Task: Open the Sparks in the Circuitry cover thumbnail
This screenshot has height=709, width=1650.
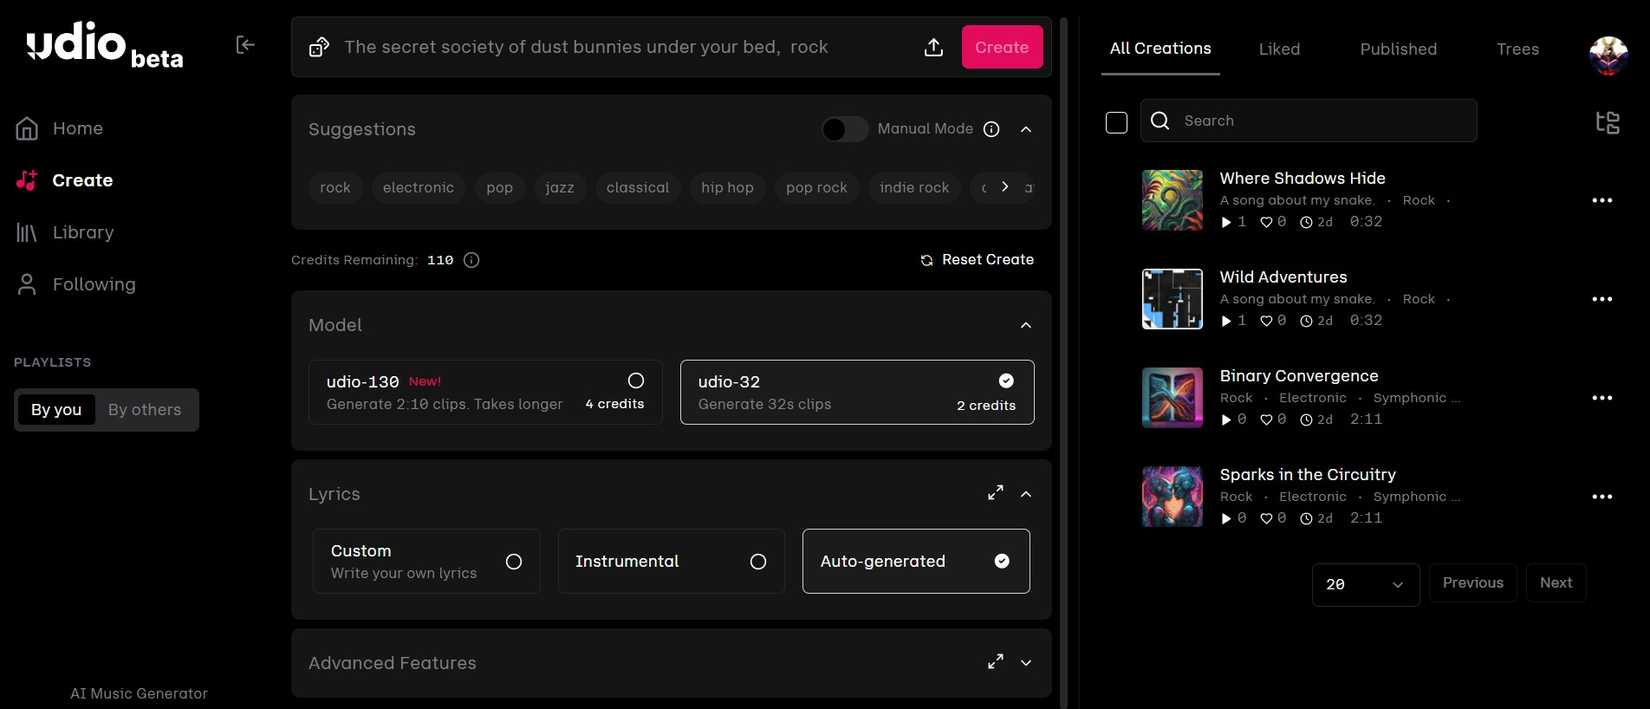Action: (1172, 497)
